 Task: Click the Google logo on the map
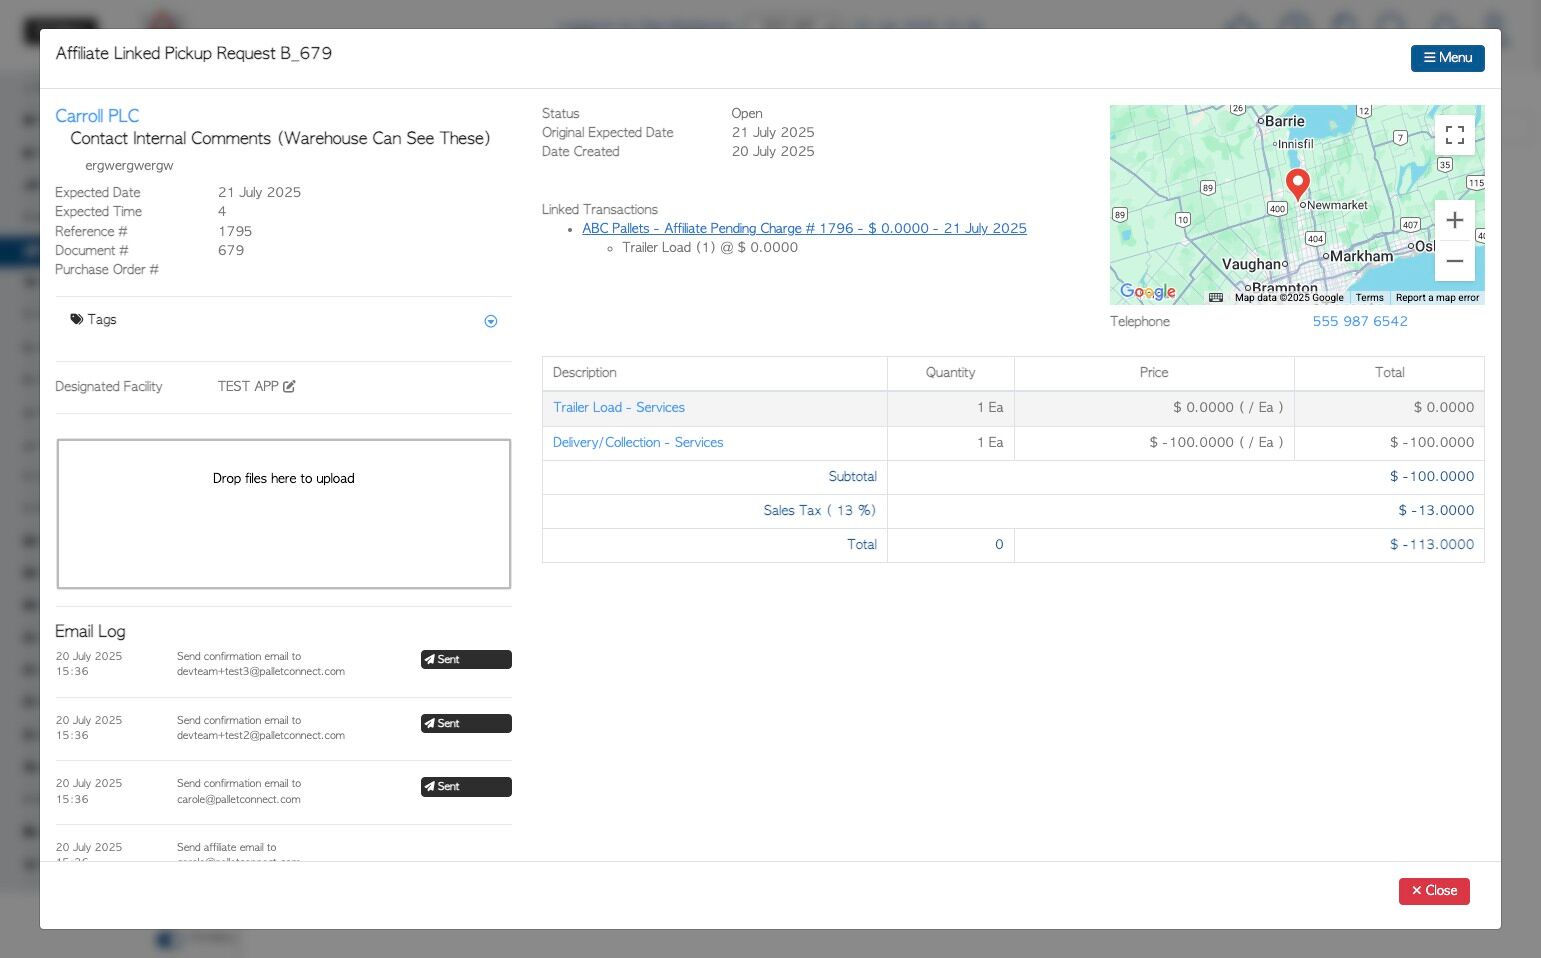[x=1148, y=291]
